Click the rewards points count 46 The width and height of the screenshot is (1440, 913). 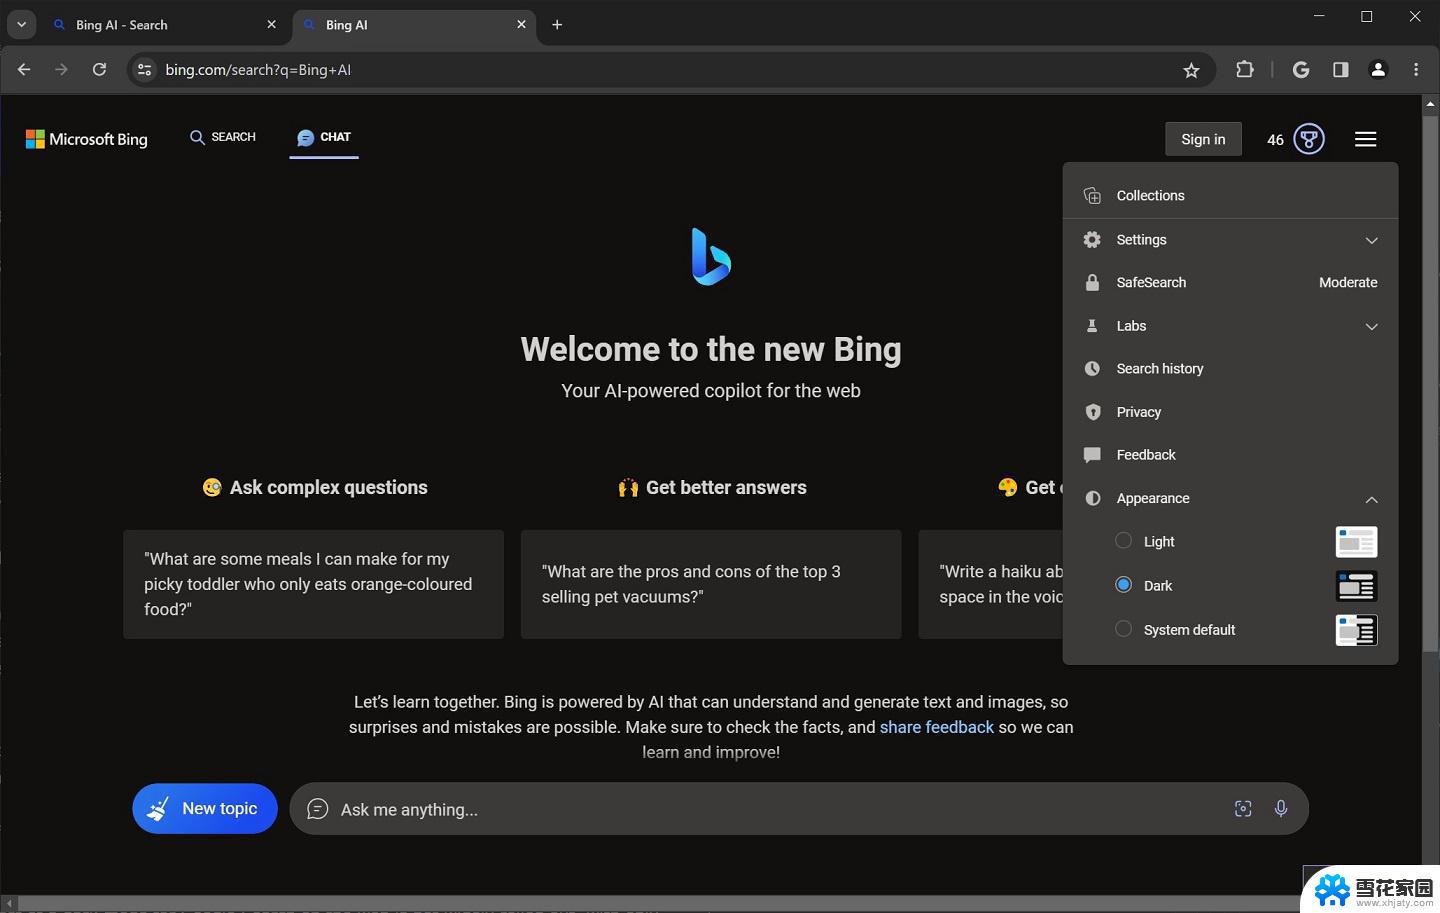tap(1275, 140)
